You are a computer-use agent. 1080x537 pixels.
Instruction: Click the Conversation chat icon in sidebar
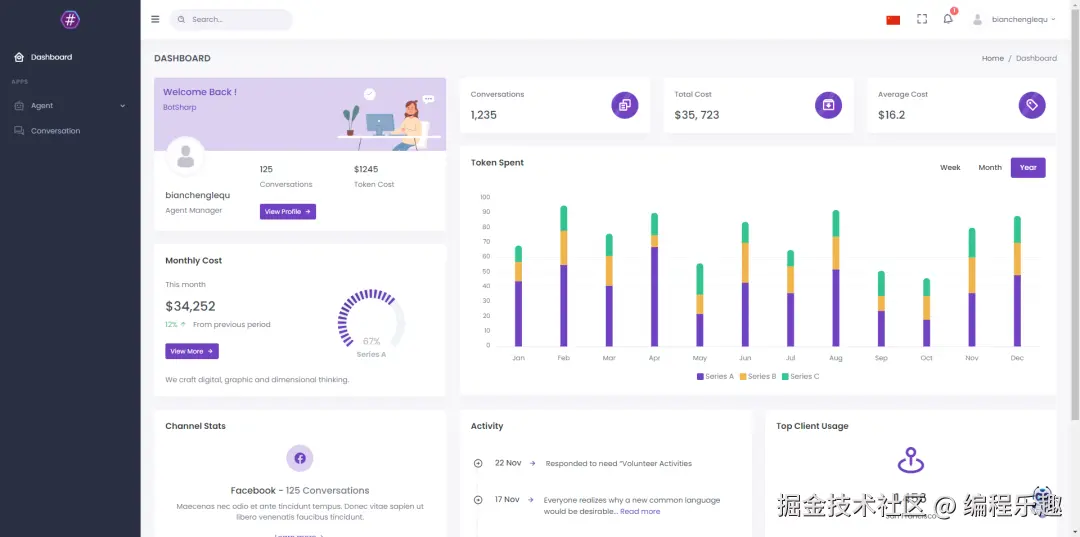pos(19,131)
